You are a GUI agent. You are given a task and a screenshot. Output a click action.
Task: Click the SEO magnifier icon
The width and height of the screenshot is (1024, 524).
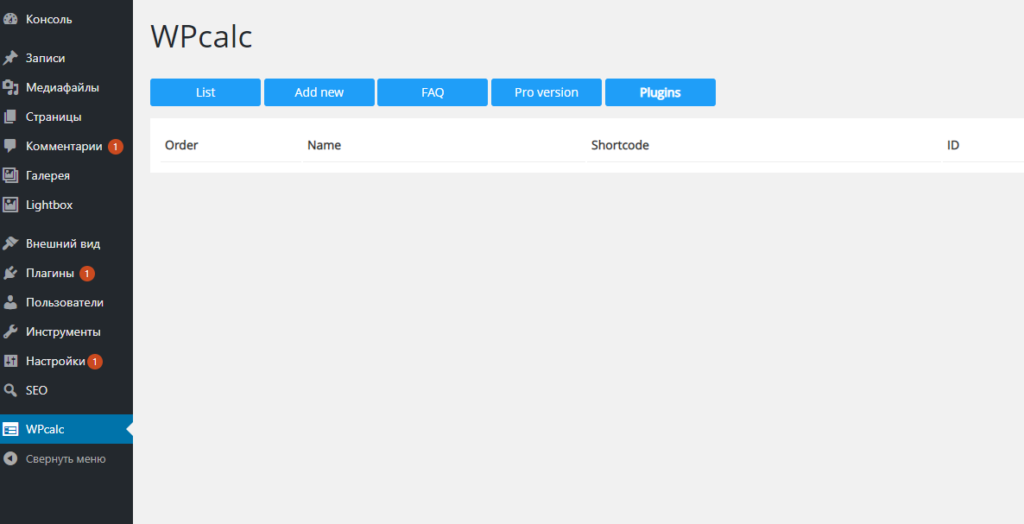[x=10, y=390]
